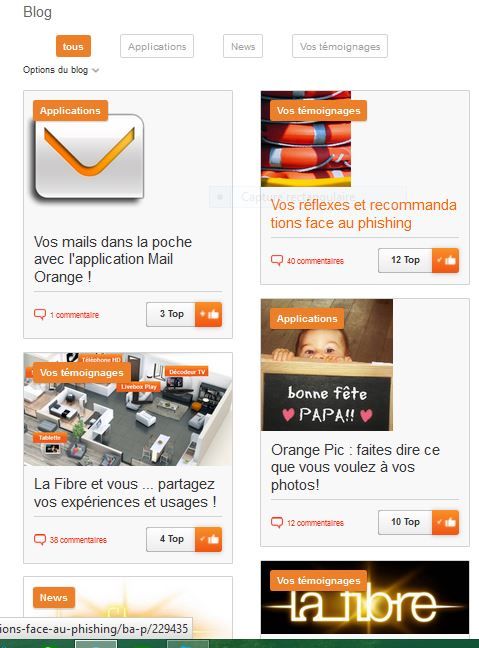This screenshot has width=479, height=648.
Task: Switch to the Applications filter tab
Action: 157,46
